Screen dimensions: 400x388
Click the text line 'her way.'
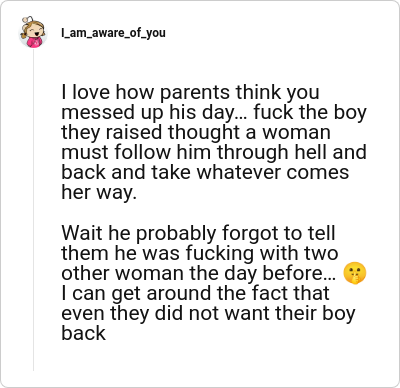99,193
